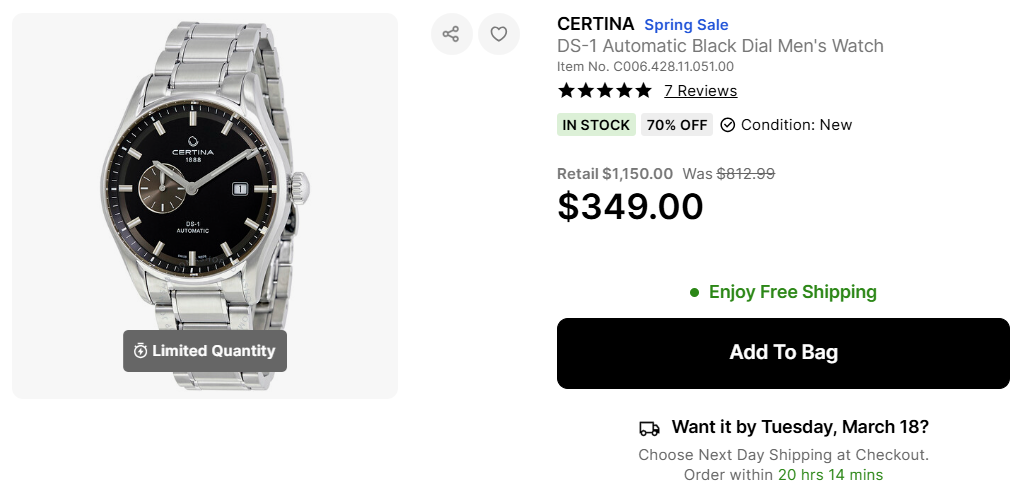Click the five-star rating

point(605,91)
